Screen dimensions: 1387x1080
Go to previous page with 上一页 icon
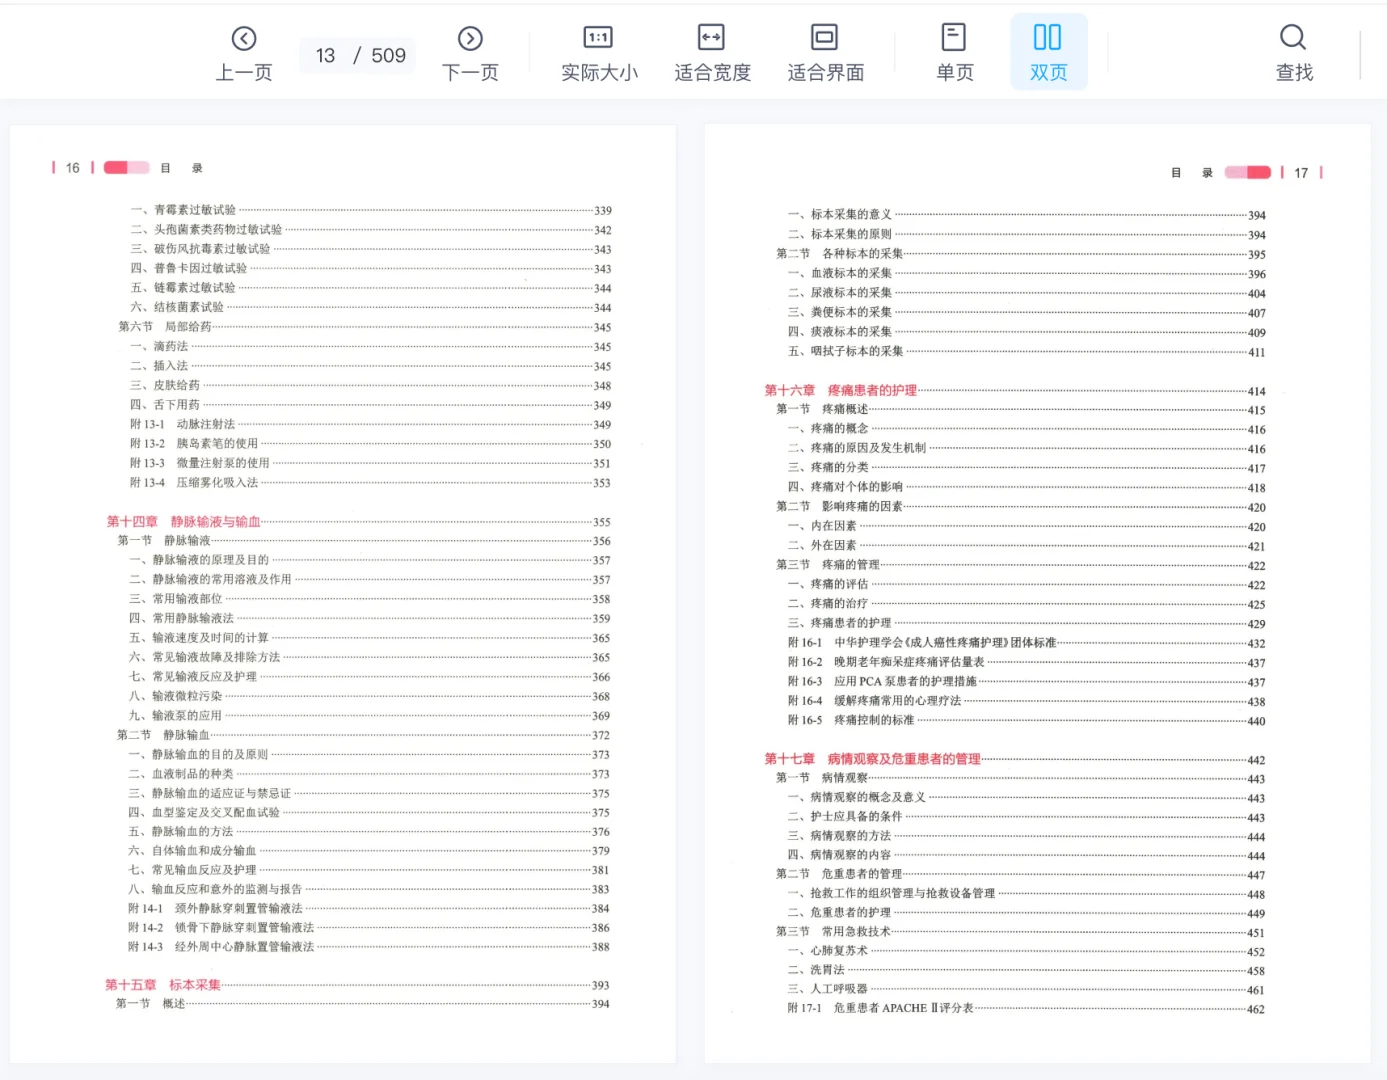244,39
